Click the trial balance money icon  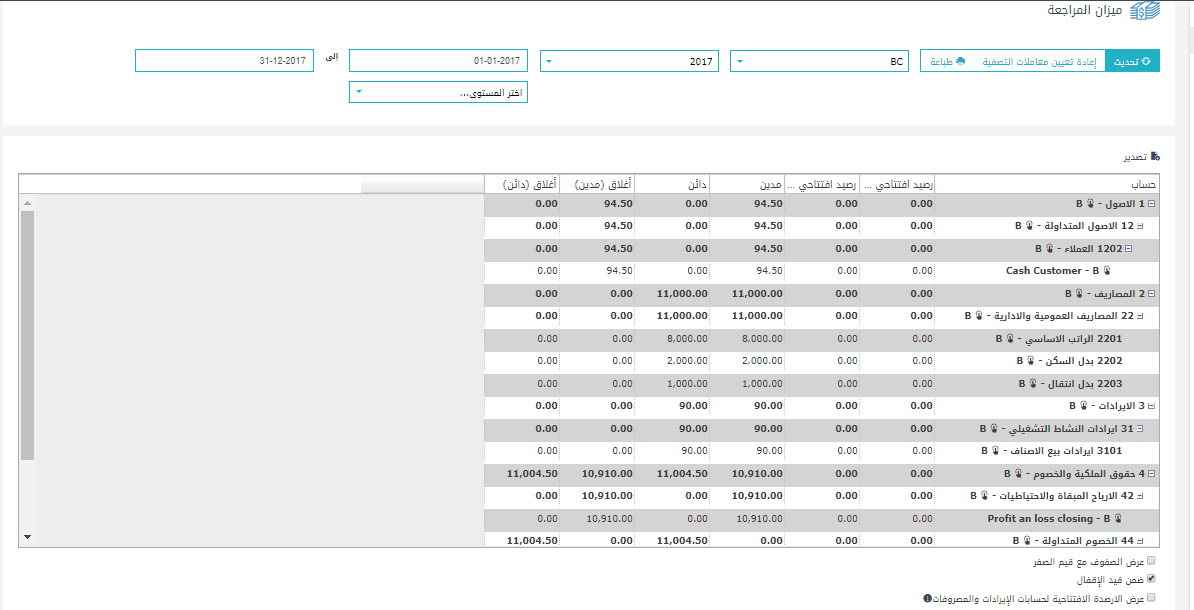point(1145,12)
